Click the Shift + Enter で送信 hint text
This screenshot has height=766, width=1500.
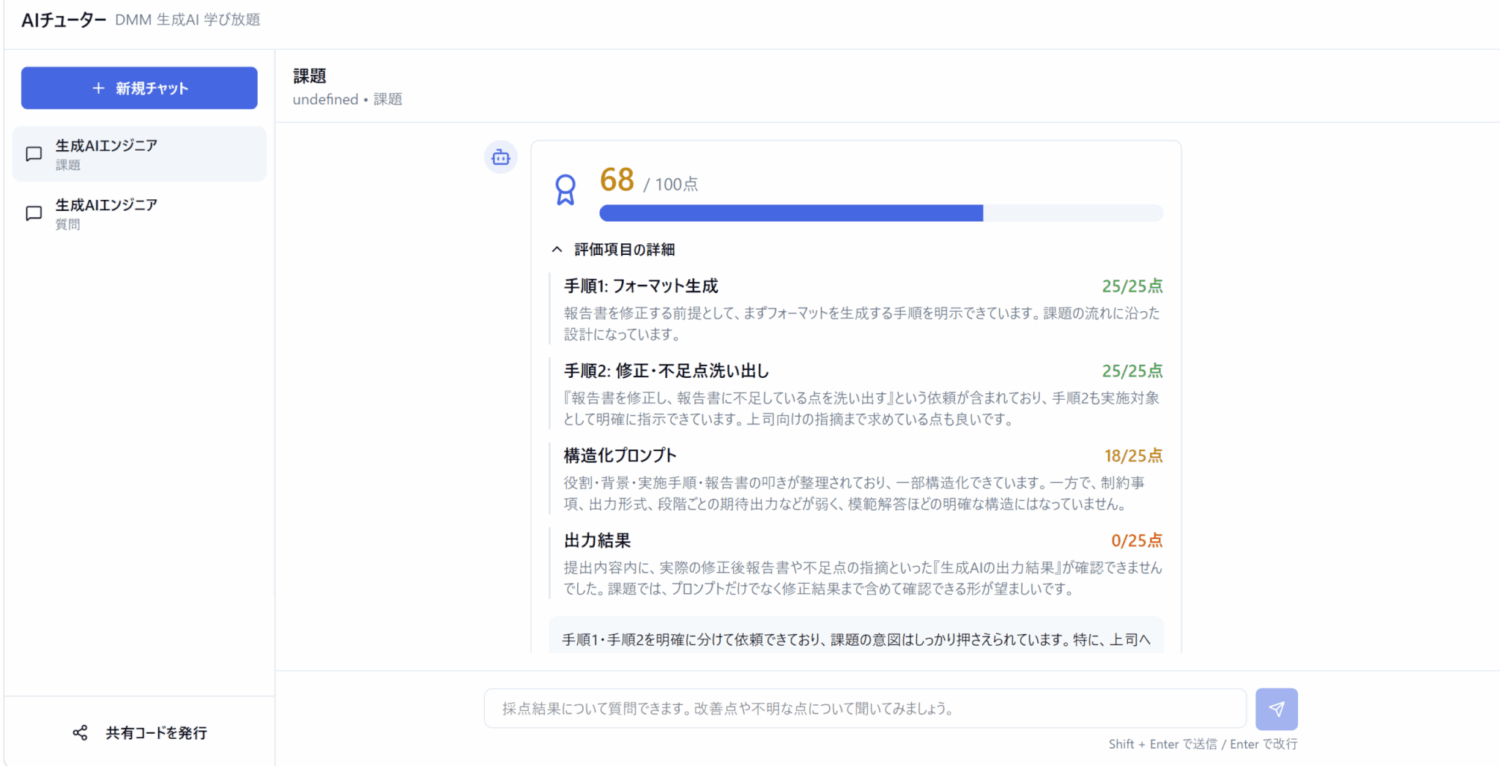(1203, 744)
